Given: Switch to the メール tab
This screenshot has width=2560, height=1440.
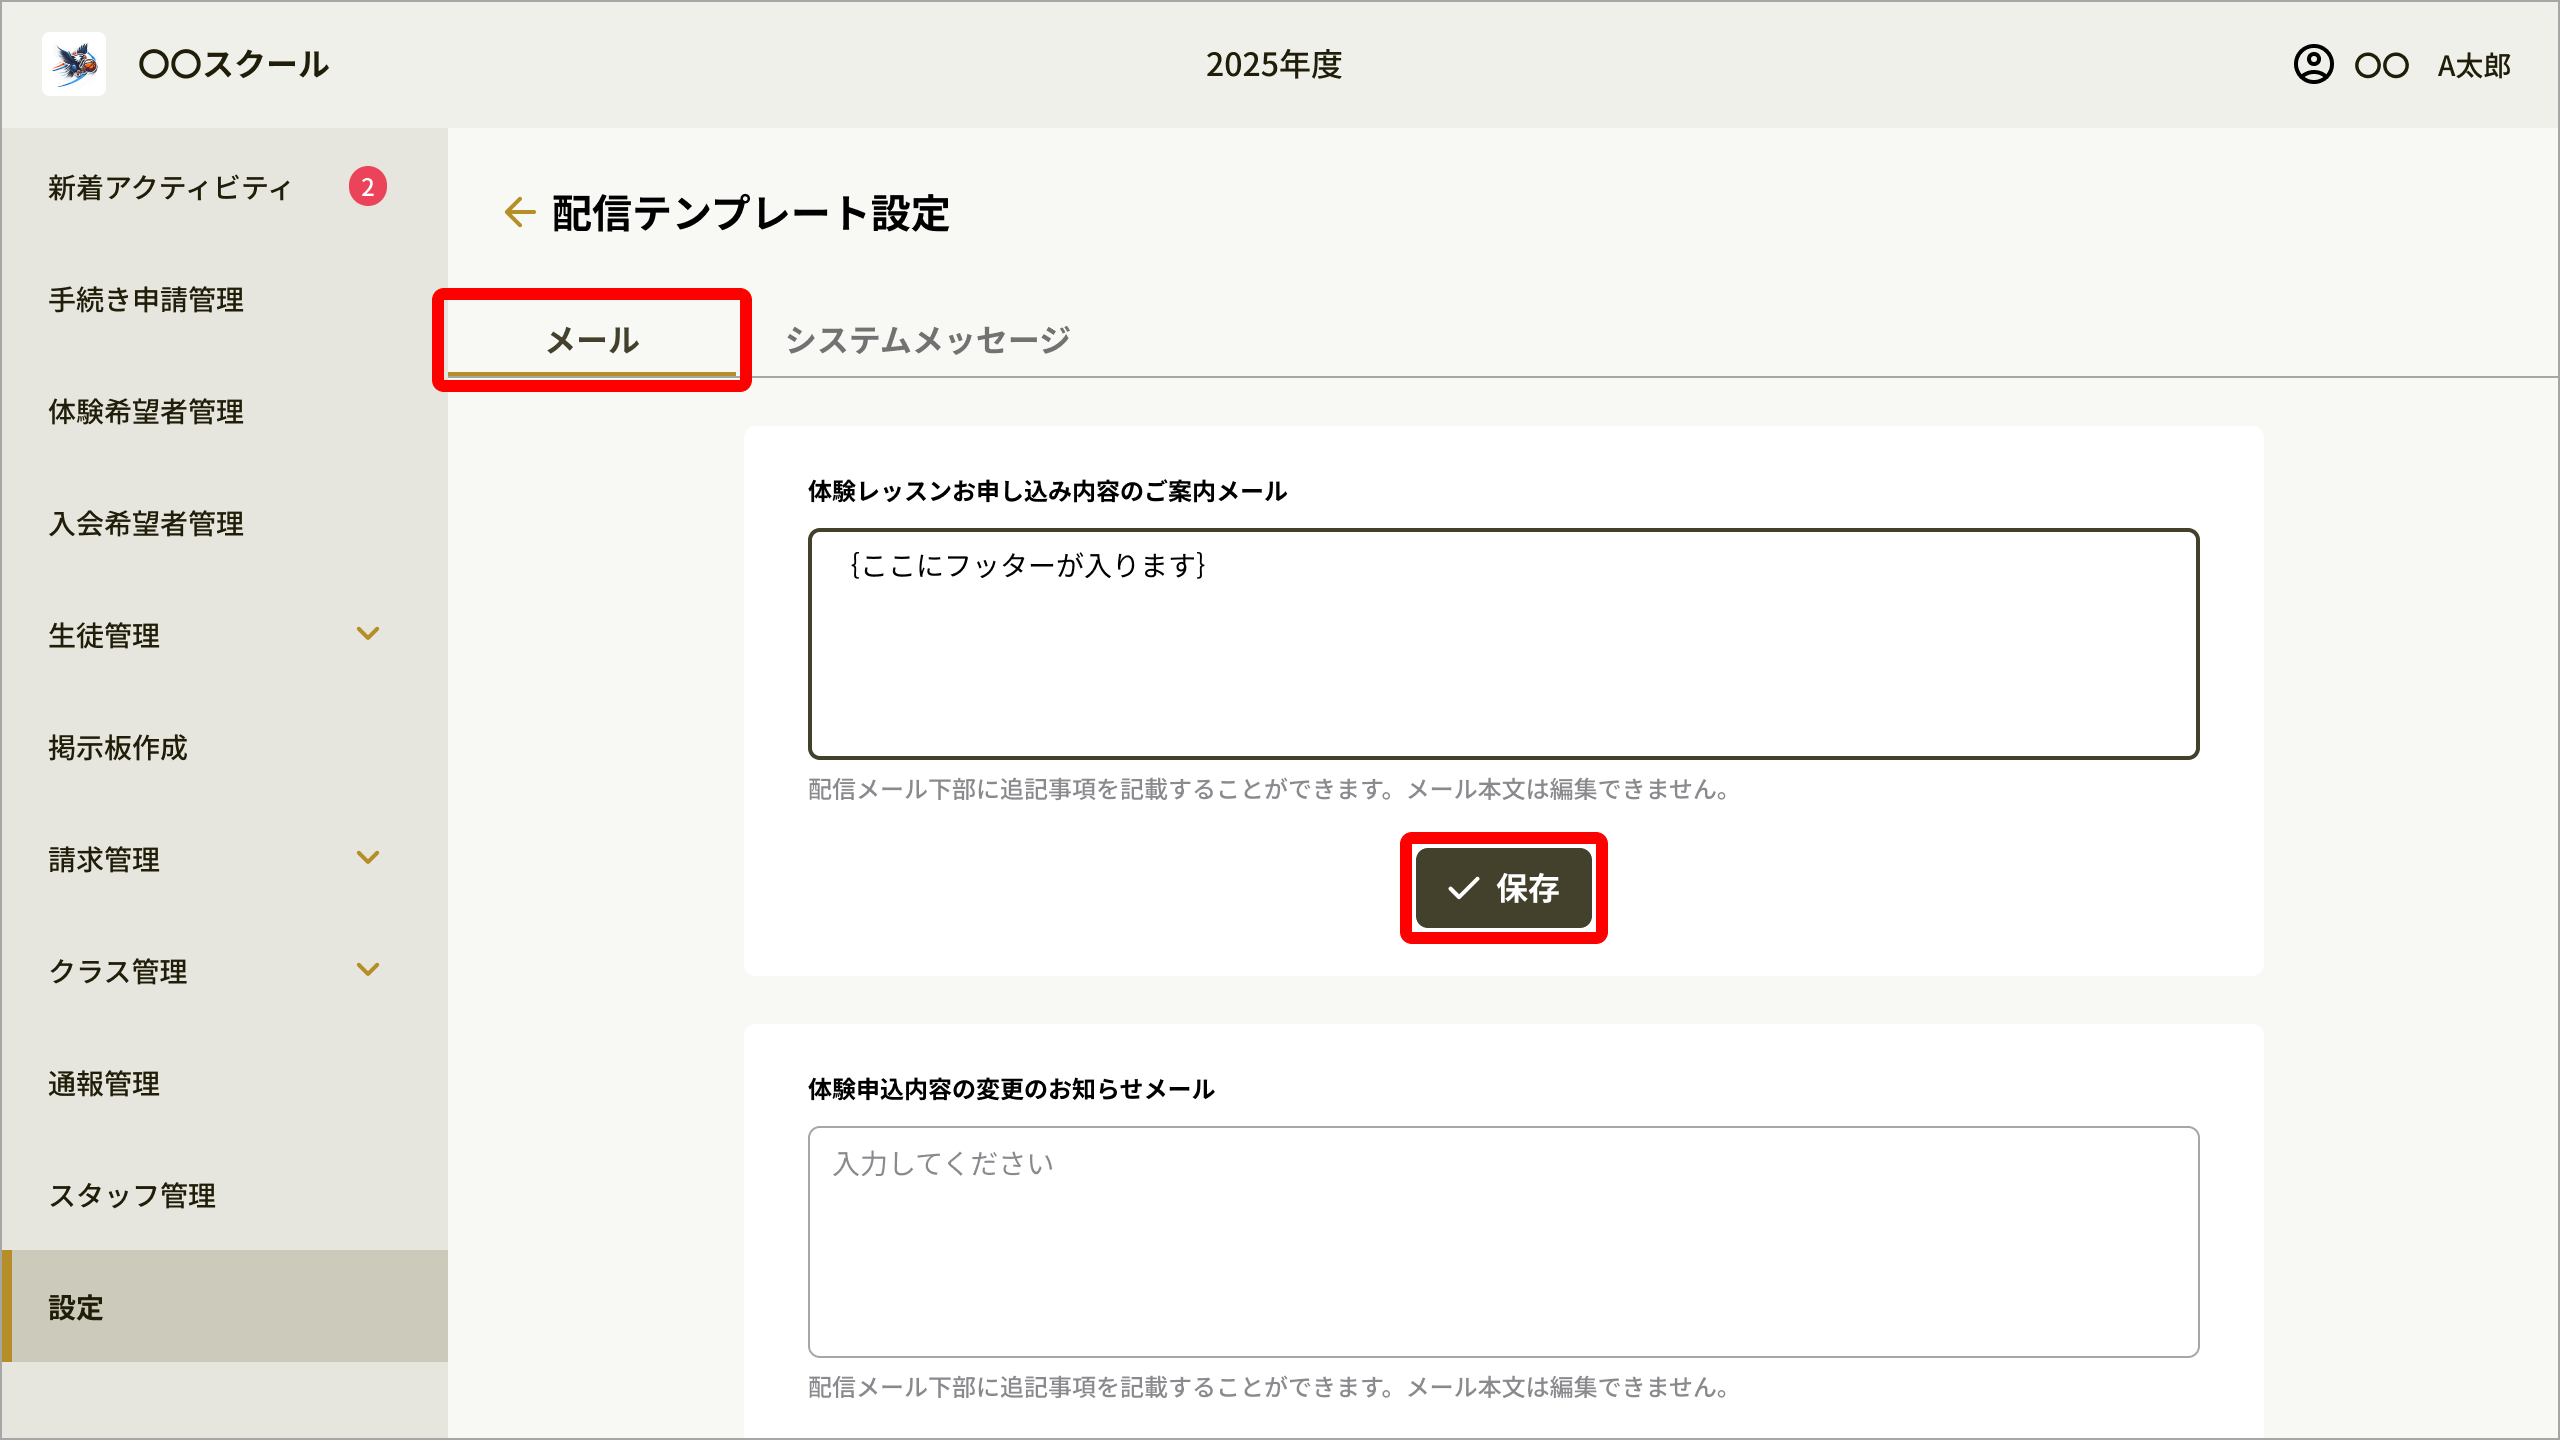Looking at the screenshot, I should pos(592,340).
